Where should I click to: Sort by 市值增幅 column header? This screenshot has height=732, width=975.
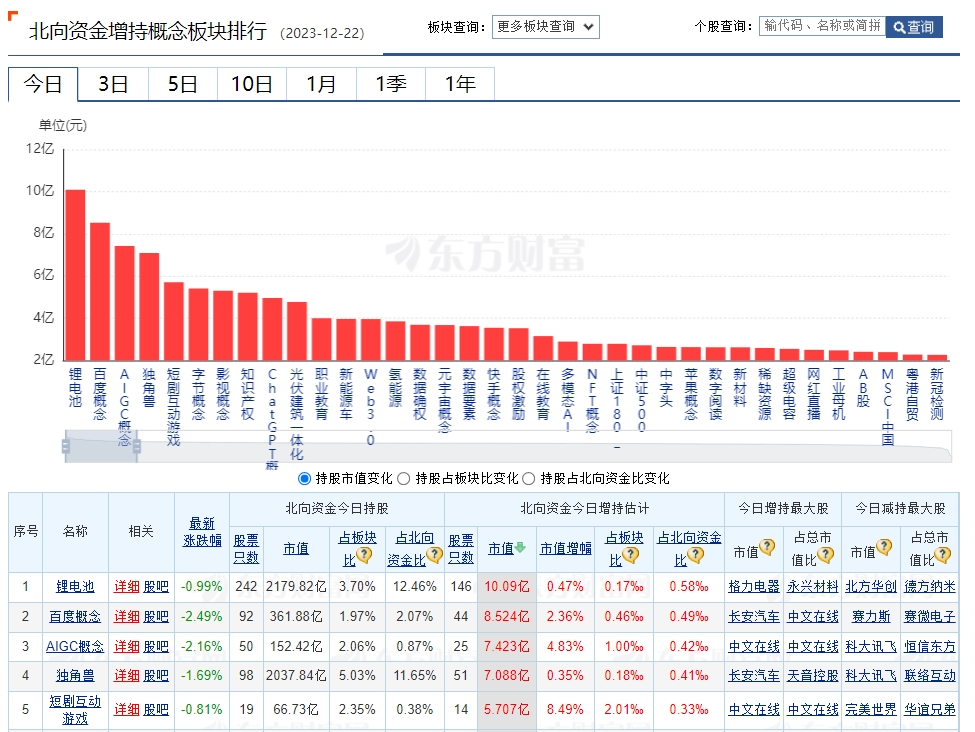click(566, 548)
